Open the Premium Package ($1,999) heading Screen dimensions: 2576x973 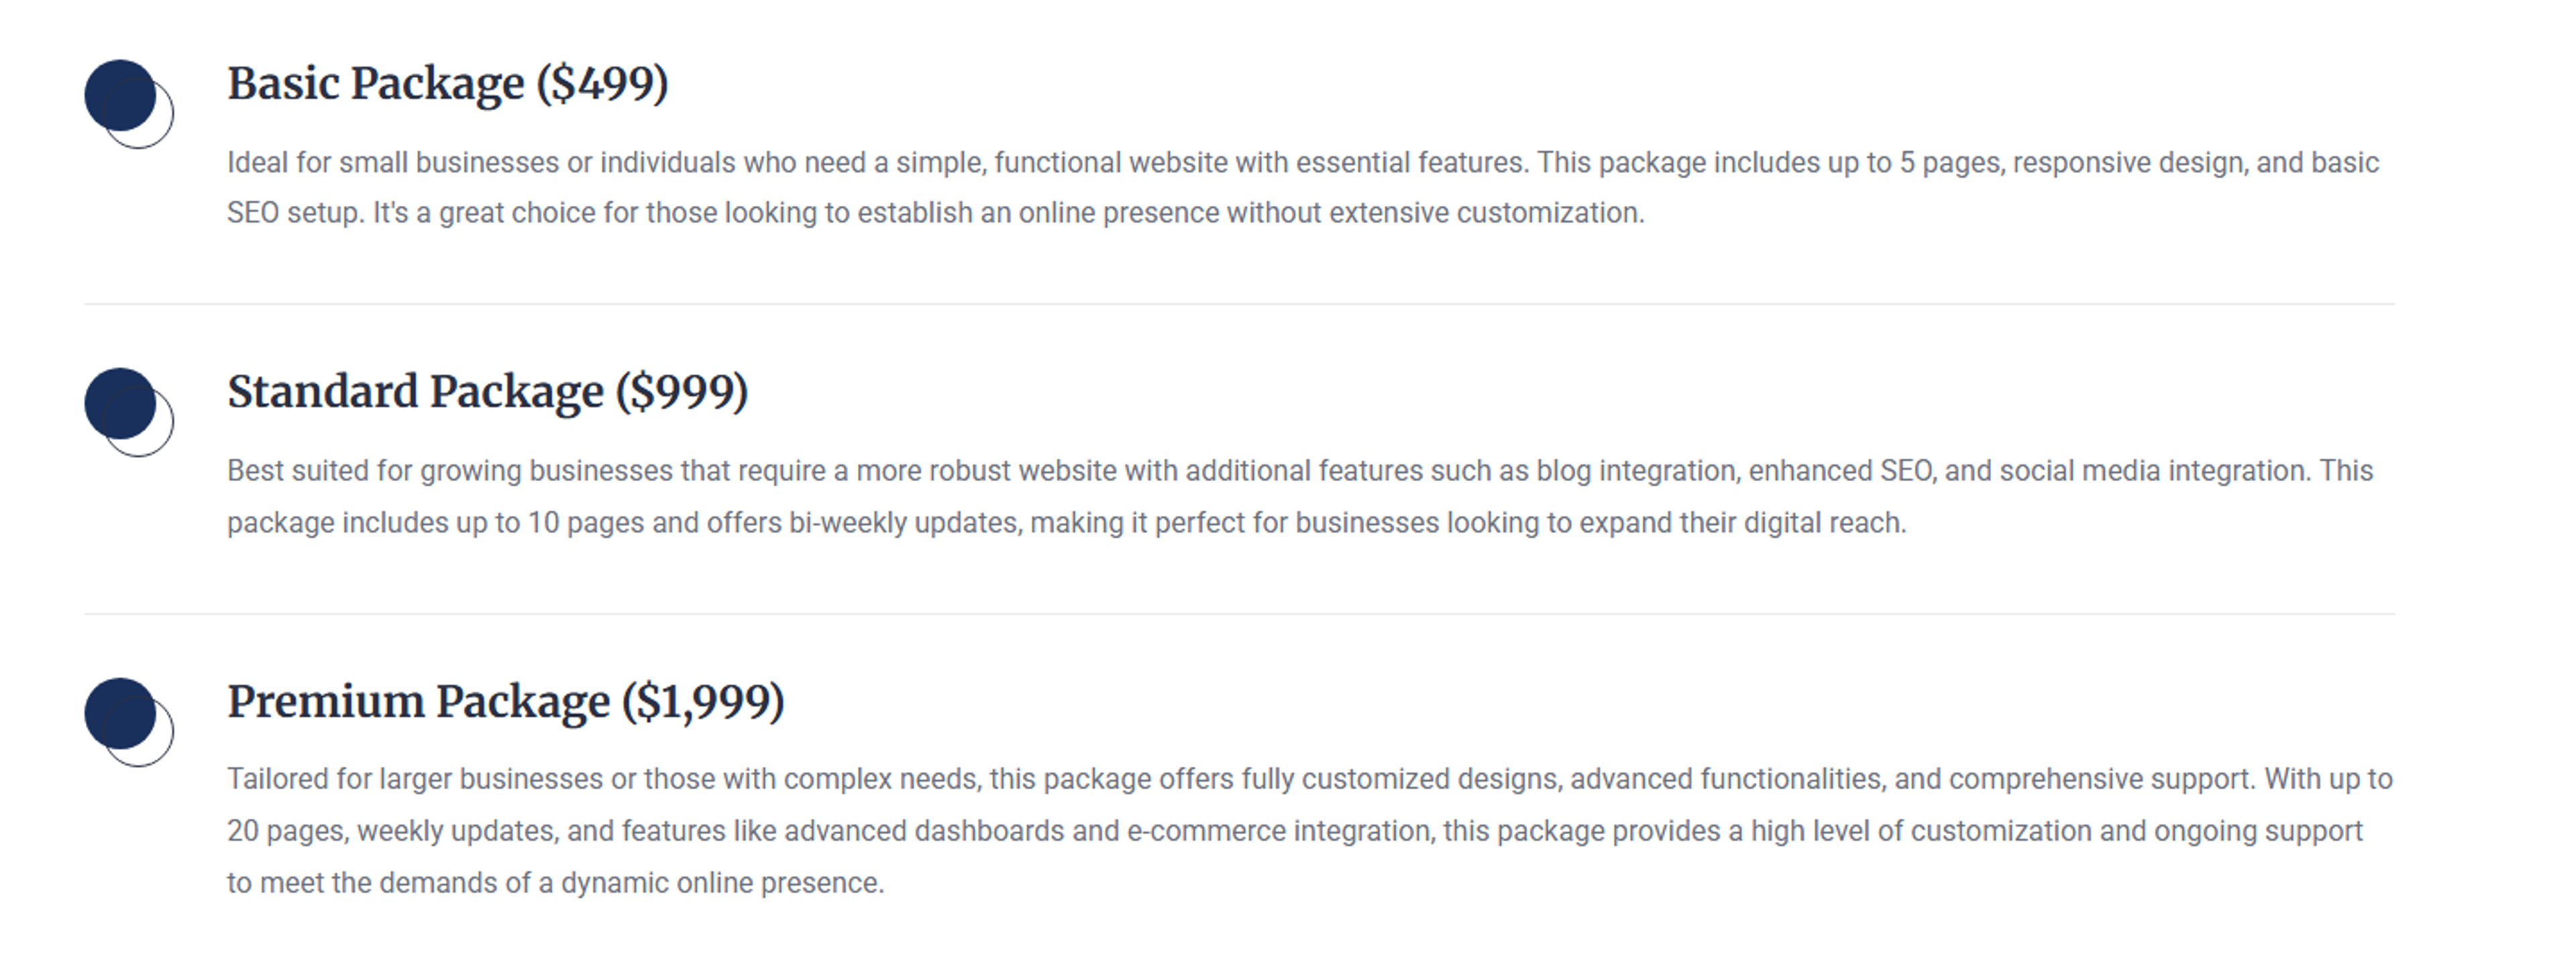(x=505, y=702)
